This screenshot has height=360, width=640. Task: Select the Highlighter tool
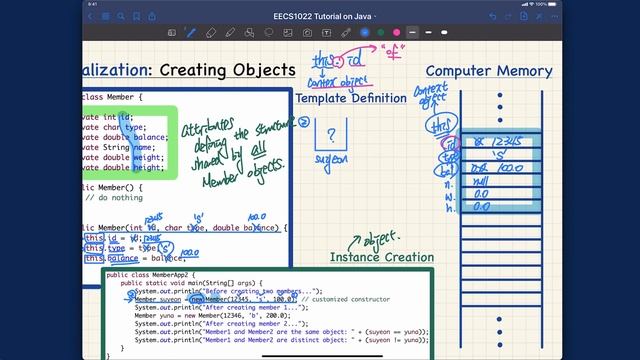[230, 33]
